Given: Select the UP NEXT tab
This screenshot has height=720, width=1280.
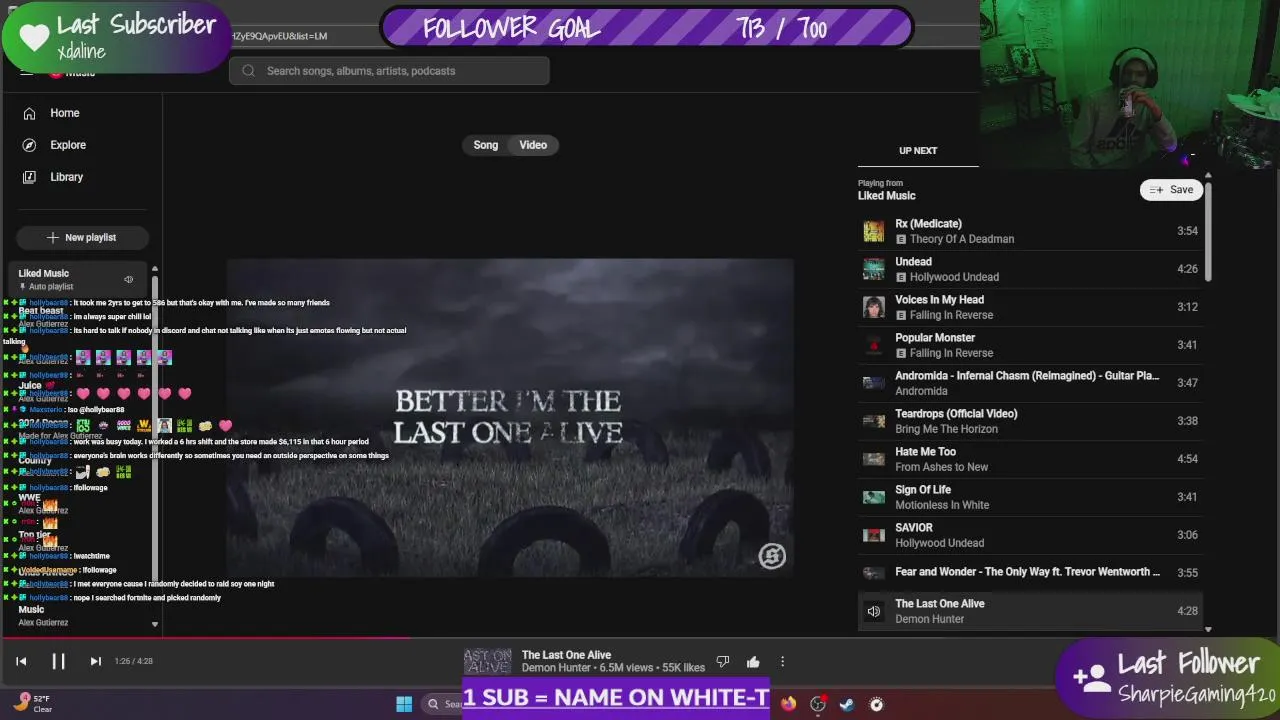Looking at the screenshot, I should click(918, 151).
